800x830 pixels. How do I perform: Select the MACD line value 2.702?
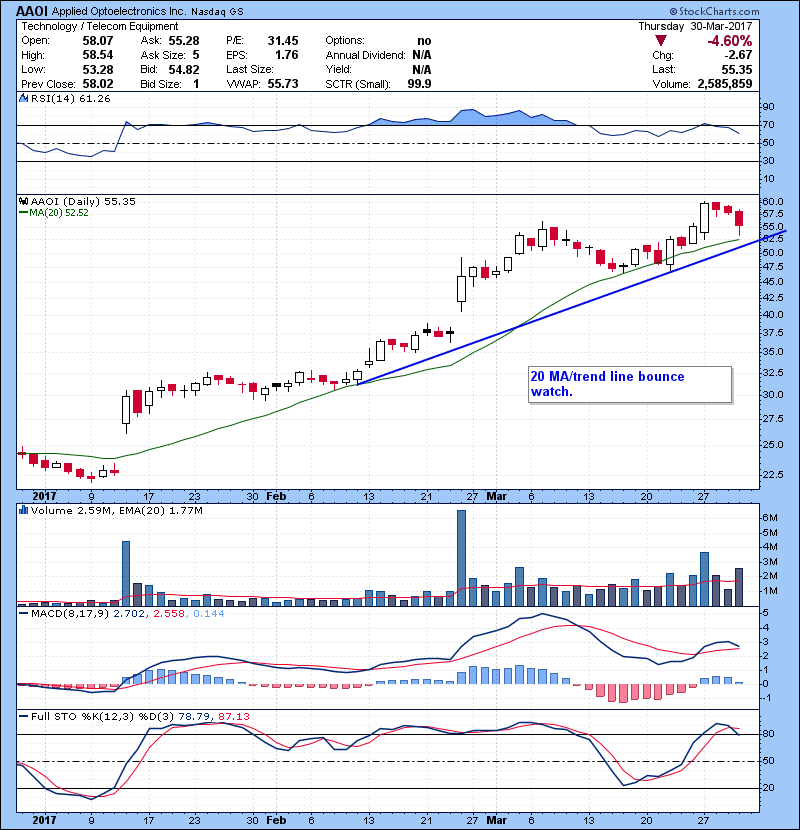pyautogui.click(x=129, y=614)
